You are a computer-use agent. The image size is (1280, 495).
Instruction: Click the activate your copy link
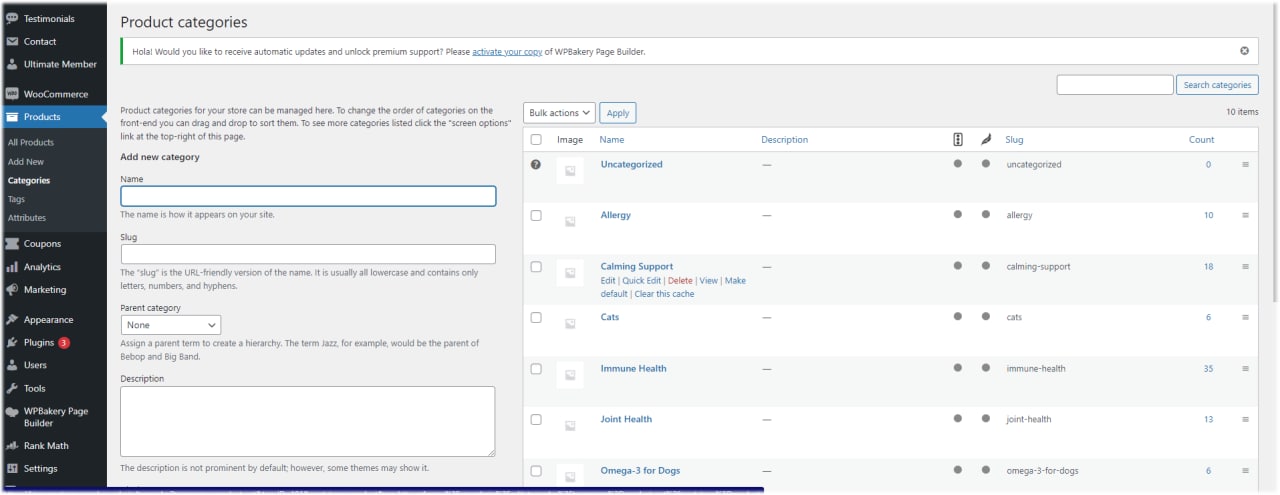coord(506,51)
